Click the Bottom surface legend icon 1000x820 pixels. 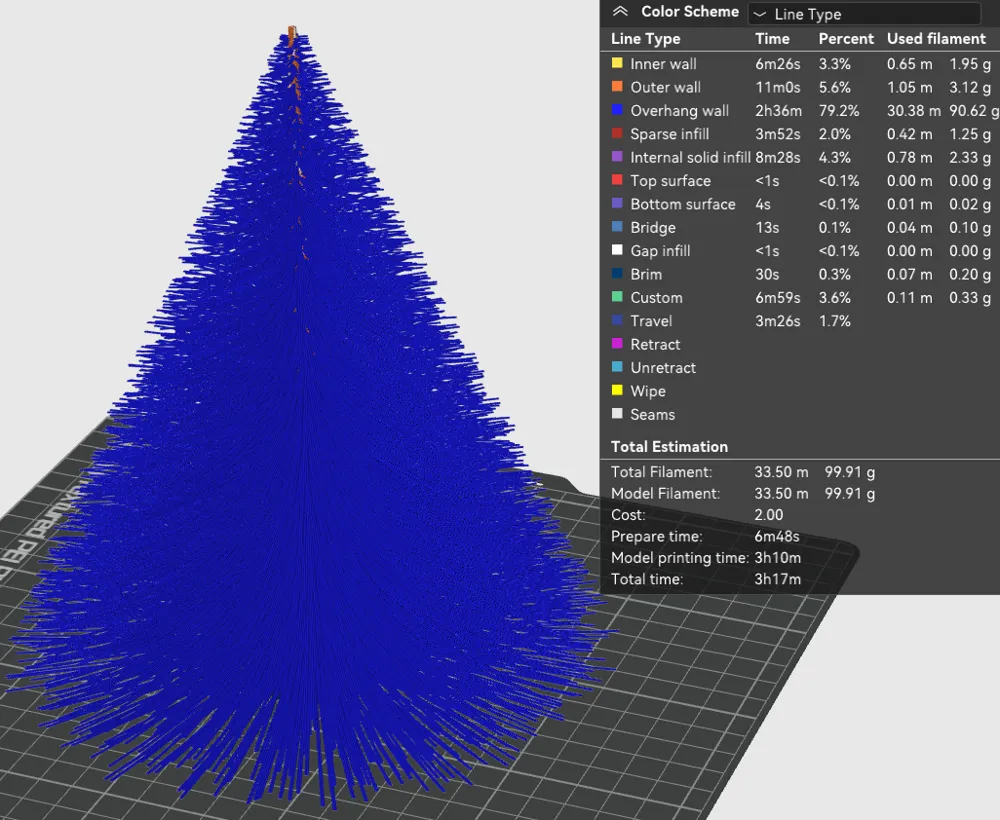click(617, 204)
